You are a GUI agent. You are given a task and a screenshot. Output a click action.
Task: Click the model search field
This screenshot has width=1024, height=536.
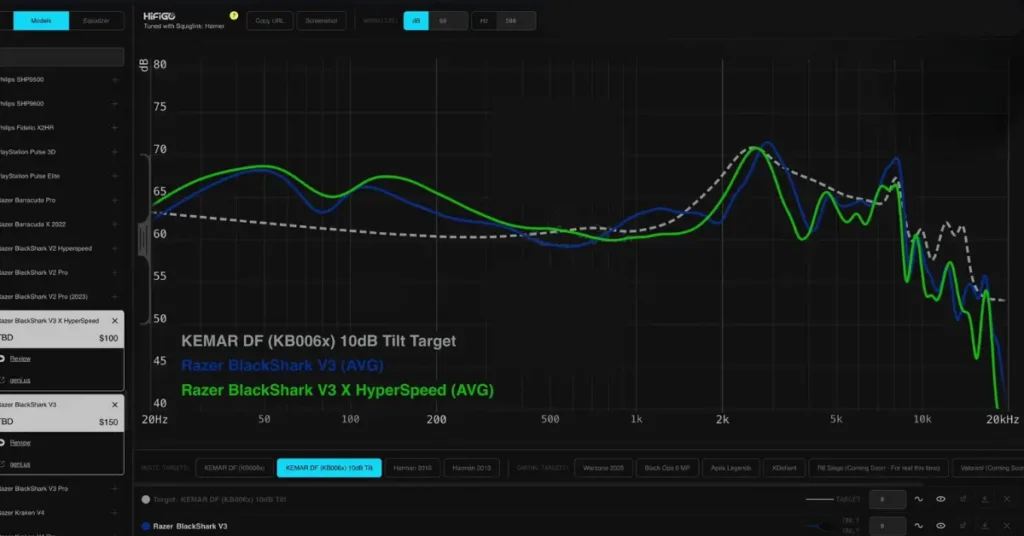pyautogui.click(x=62, y=57)
